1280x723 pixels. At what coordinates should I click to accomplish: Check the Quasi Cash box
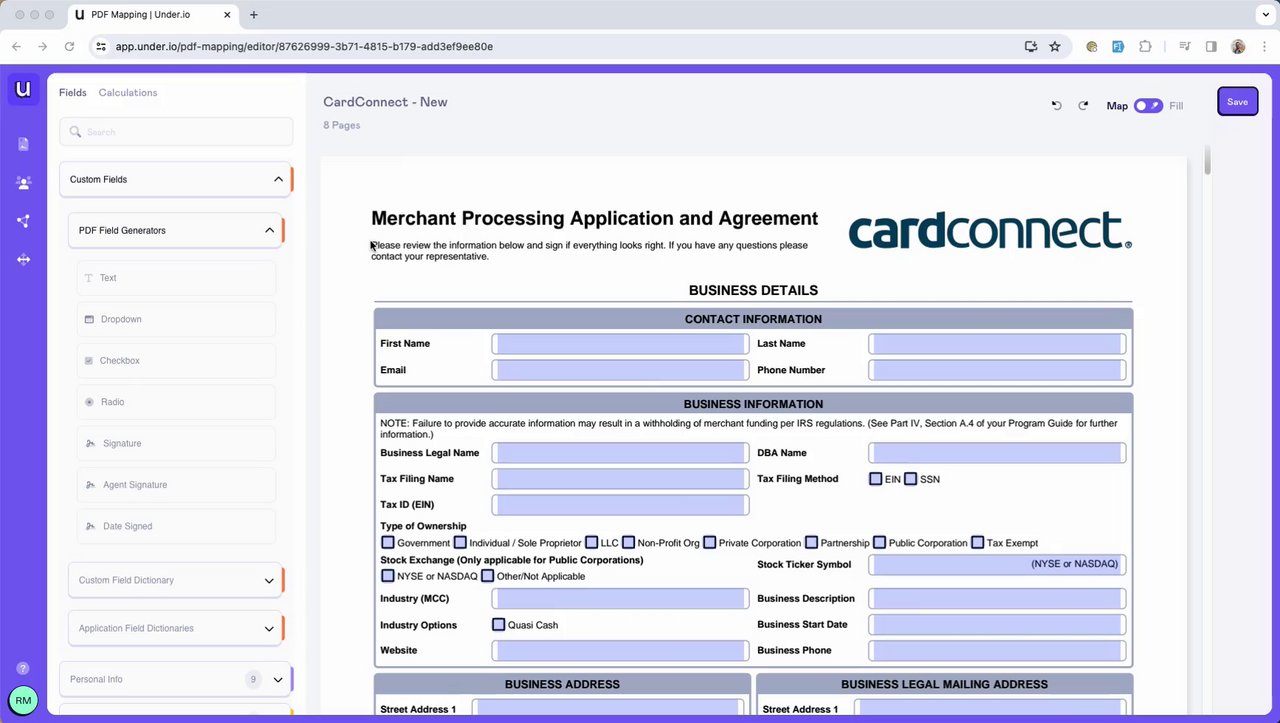click(498, 624)
